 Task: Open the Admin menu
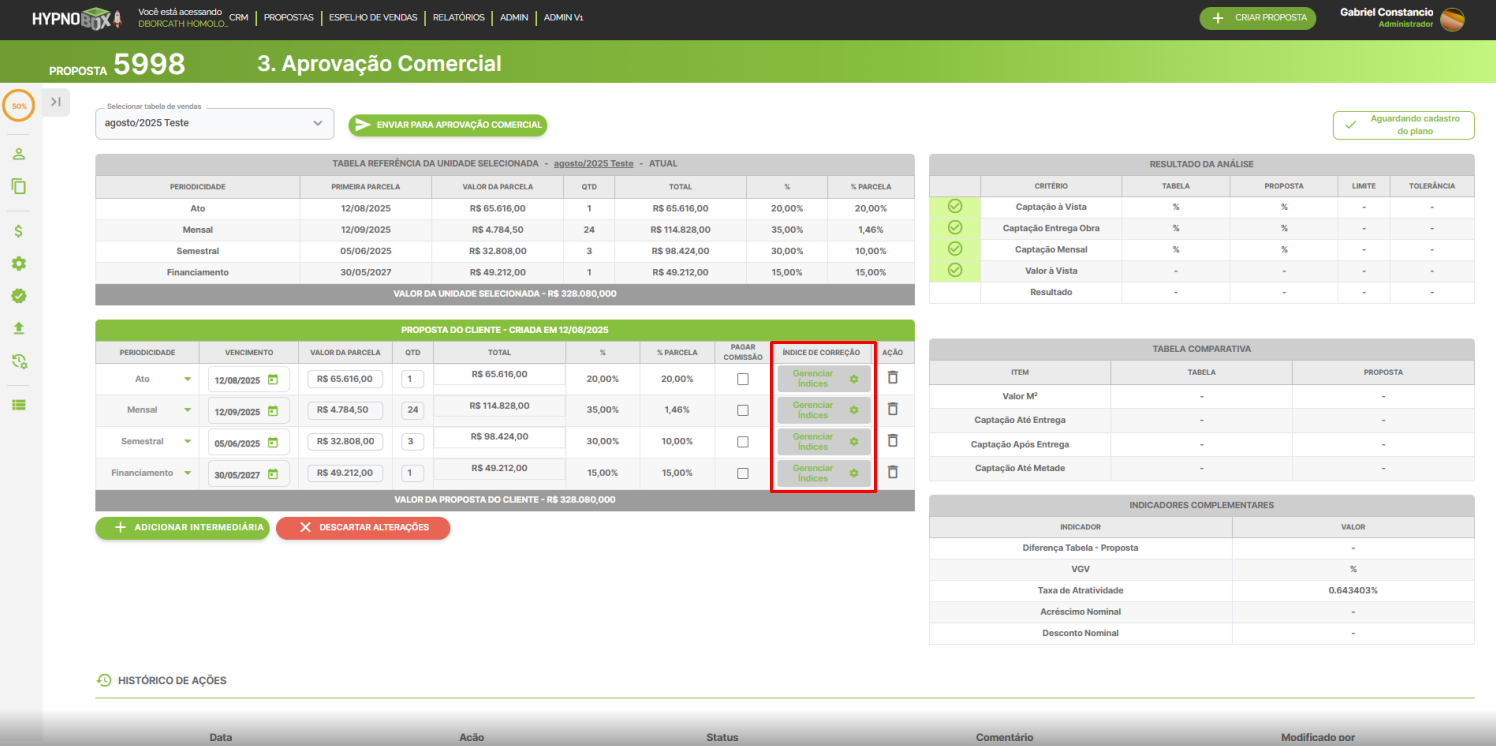[514, 18]
